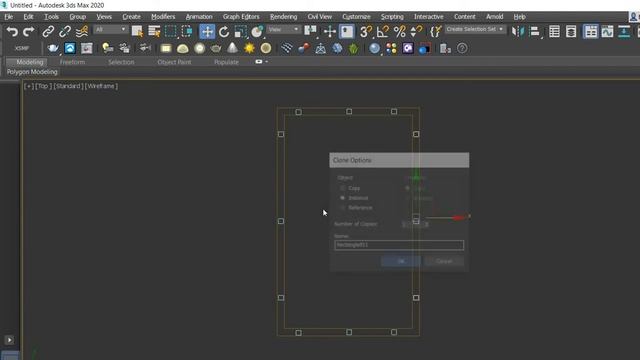Open the viewport [+] menu
This screenshot has width=640, height=360.
pos(29,86)
